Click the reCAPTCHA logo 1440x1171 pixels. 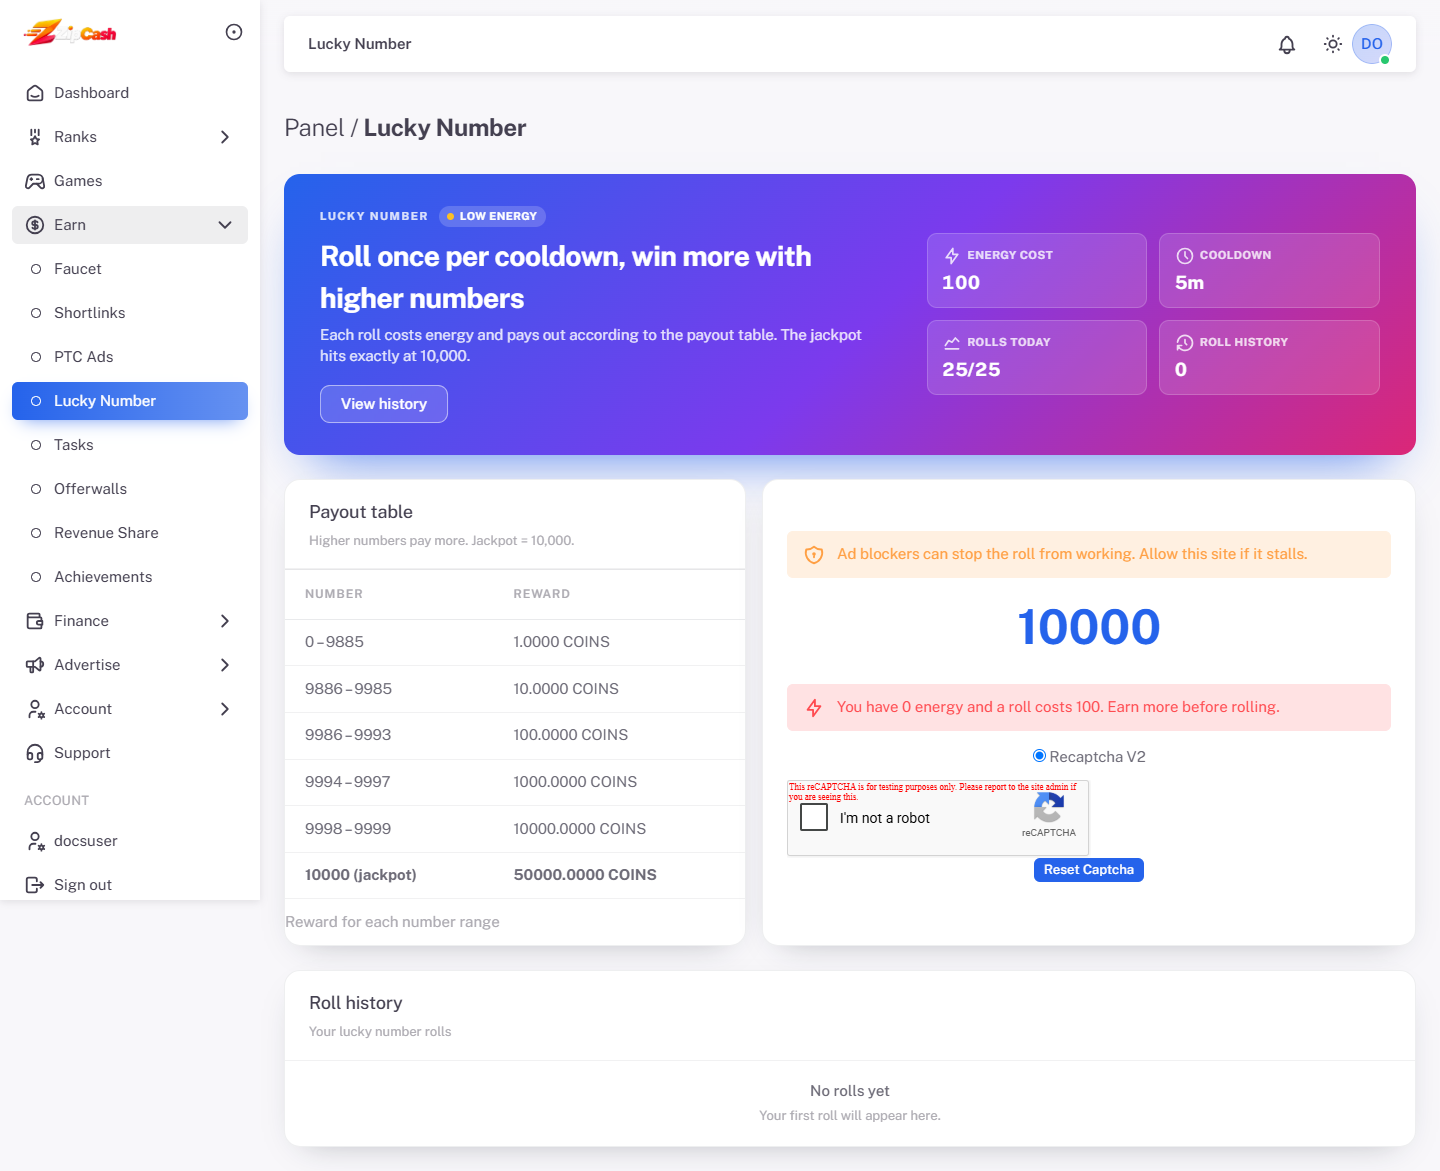(1048, 808)
